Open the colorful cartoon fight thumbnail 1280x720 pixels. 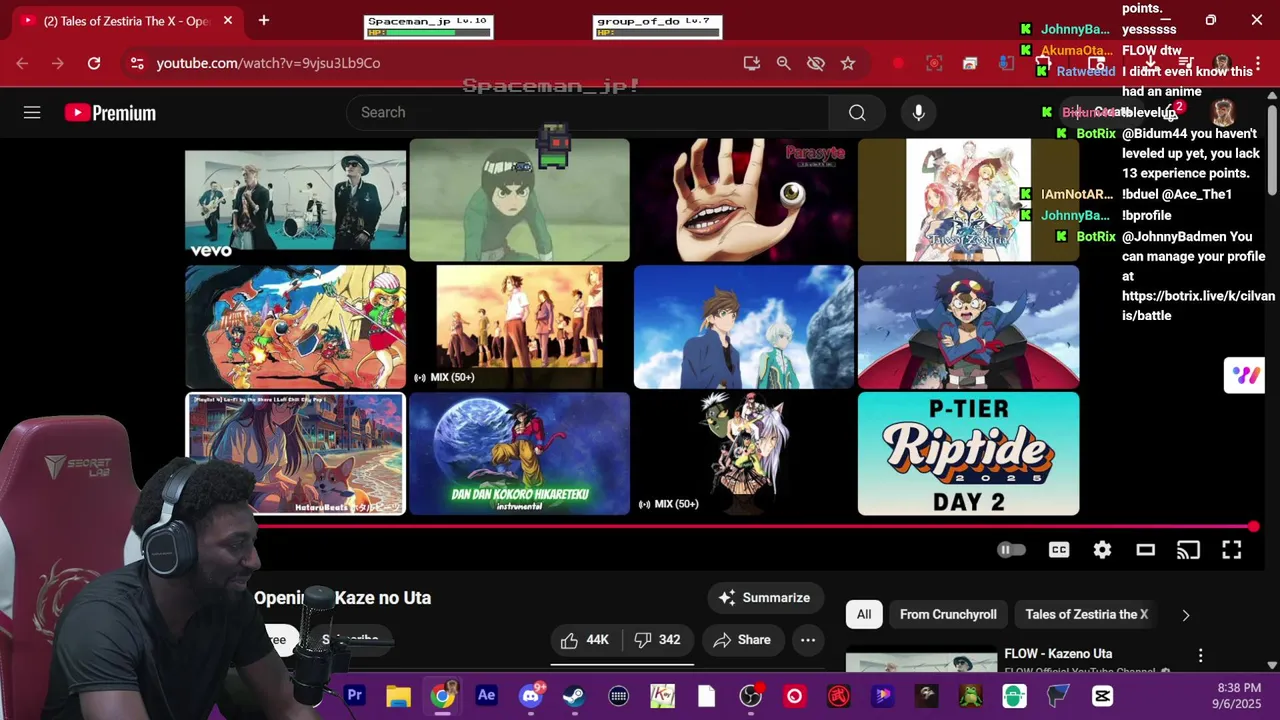point(295,327)
